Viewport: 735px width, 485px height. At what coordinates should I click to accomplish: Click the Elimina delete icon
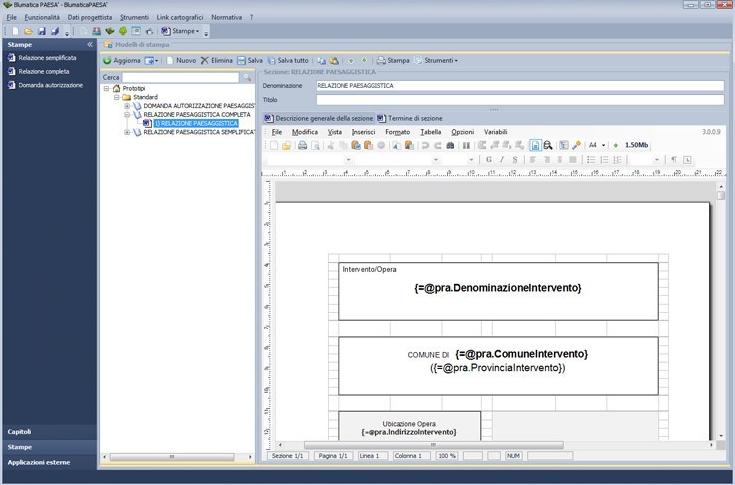tap(204, 60)
